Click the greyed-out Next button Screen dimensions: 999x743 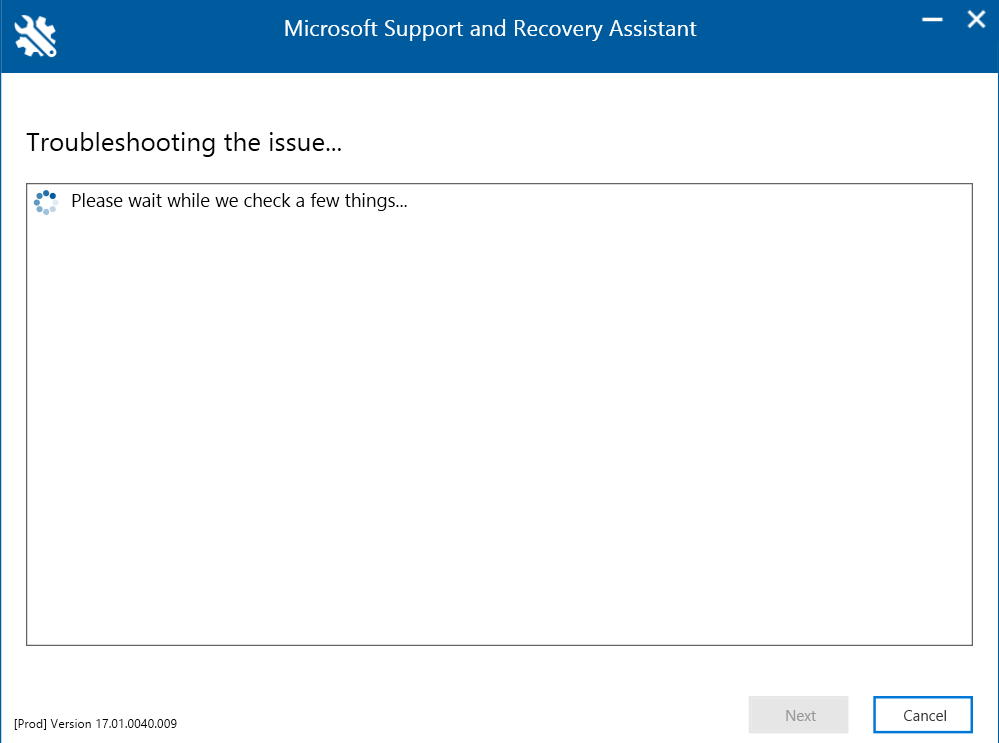click(x=798, y=715)
